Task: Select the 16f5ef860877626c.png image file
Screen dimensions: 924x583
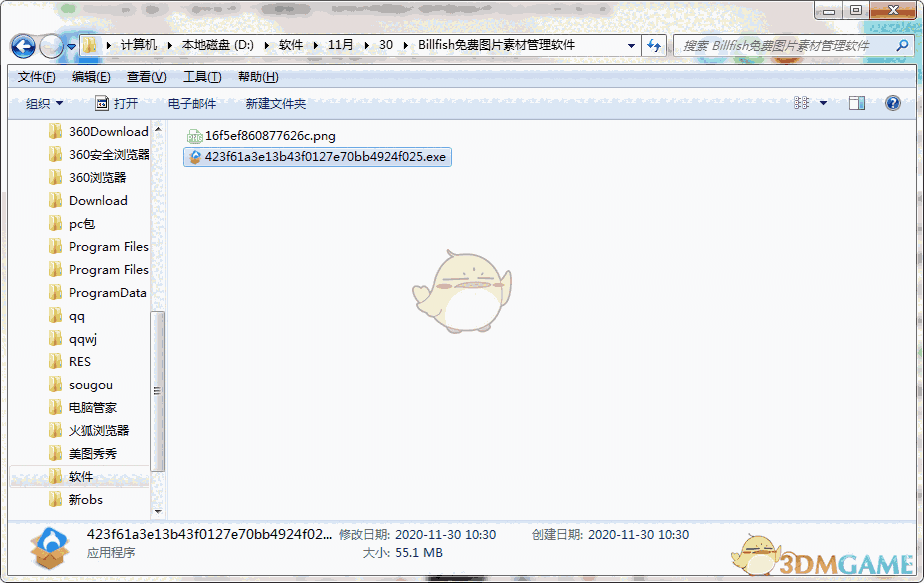Action: click(263, 135)
